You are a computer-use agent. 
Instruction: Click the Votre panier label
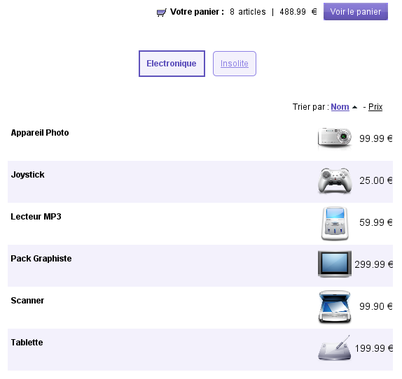coord(197,12)
